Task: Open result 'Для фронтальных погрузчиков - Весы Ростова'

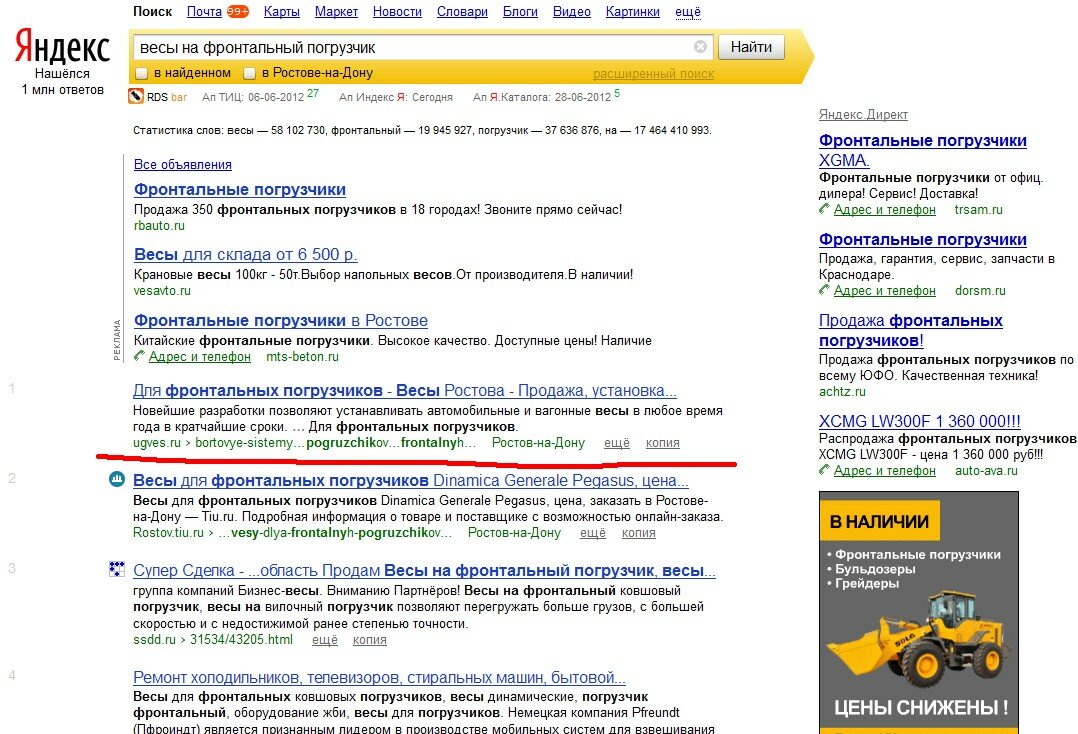Action: (405, 390)
